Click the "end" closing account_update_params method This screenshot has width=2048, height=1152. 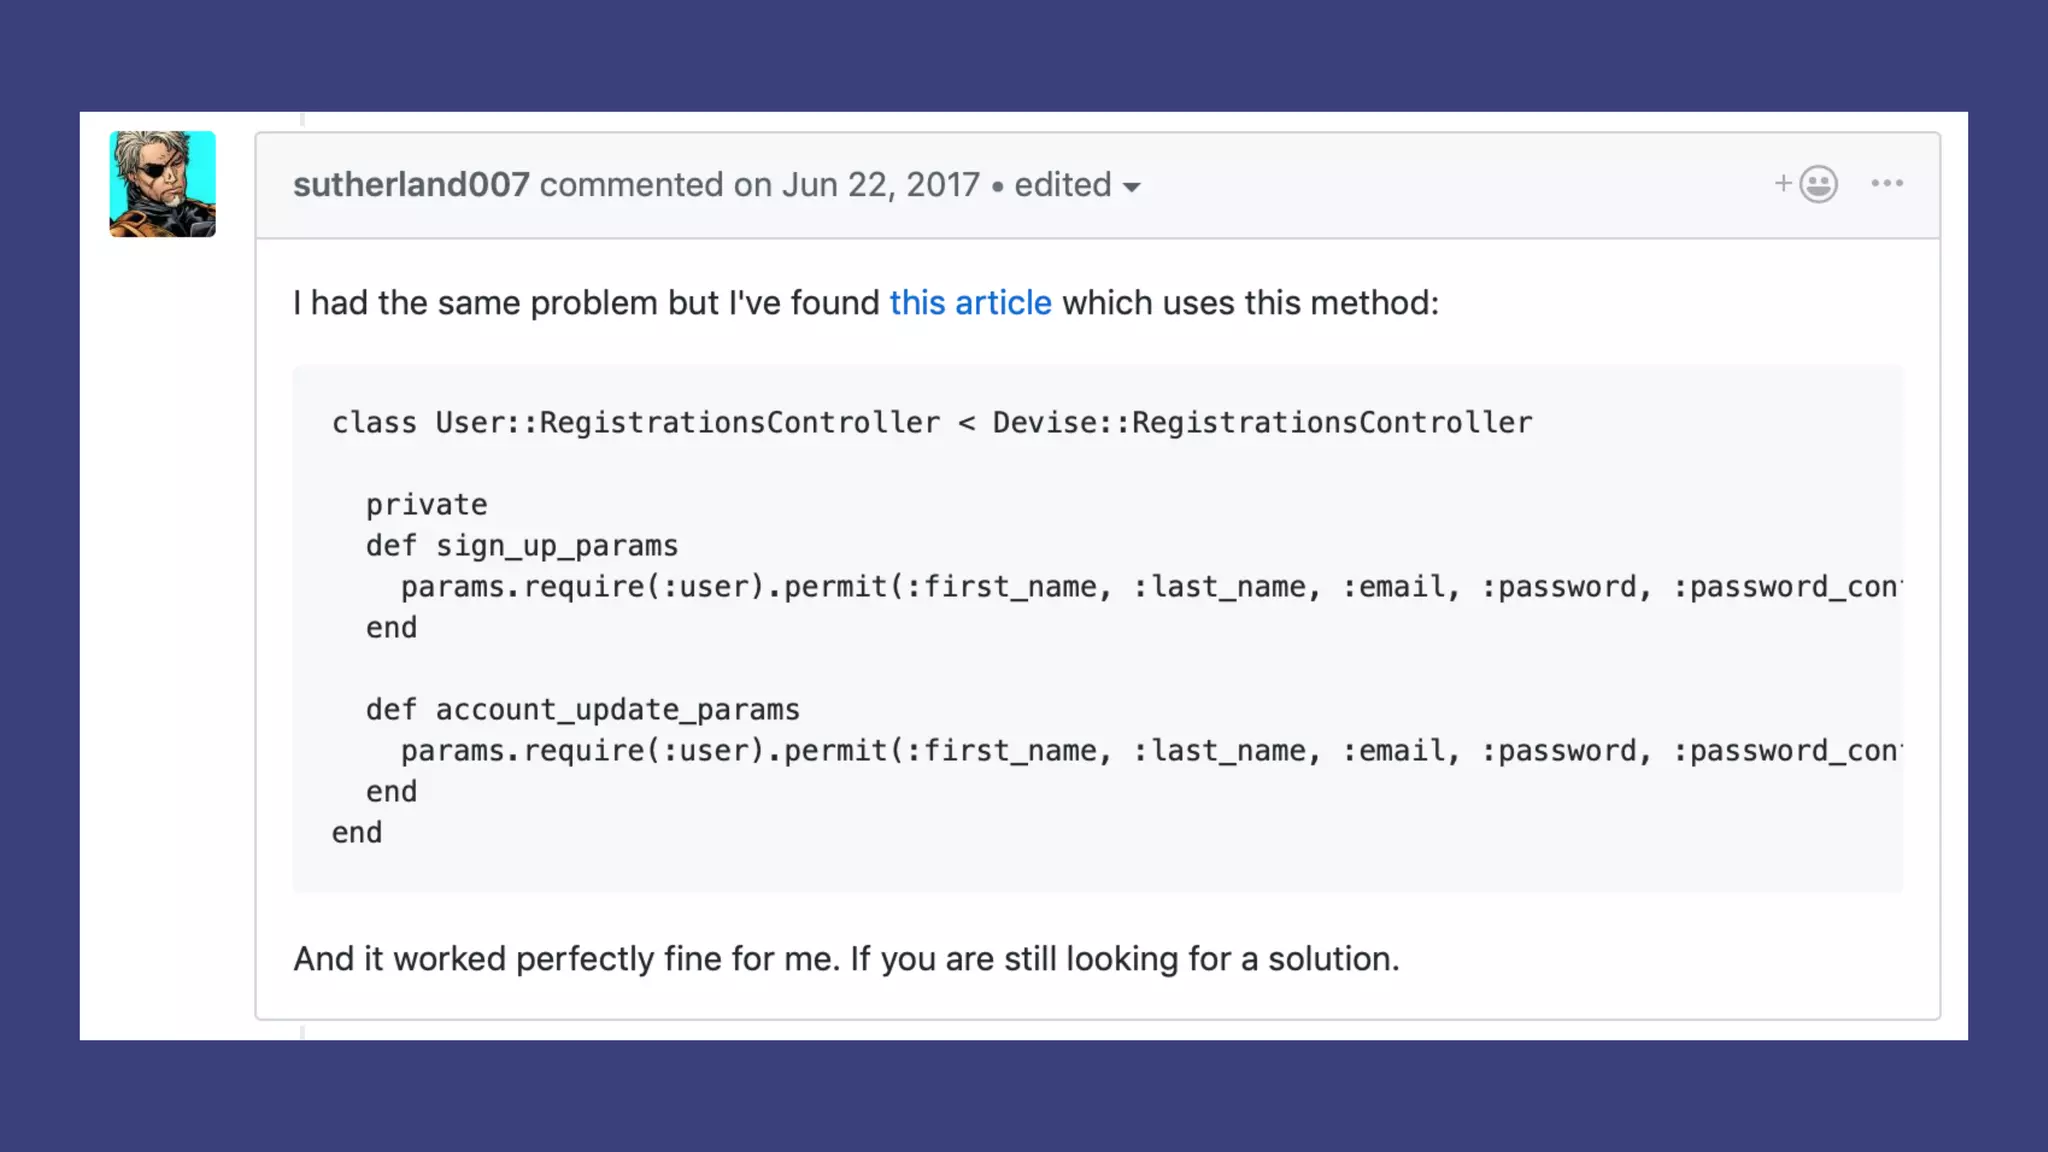coord(391,792)
